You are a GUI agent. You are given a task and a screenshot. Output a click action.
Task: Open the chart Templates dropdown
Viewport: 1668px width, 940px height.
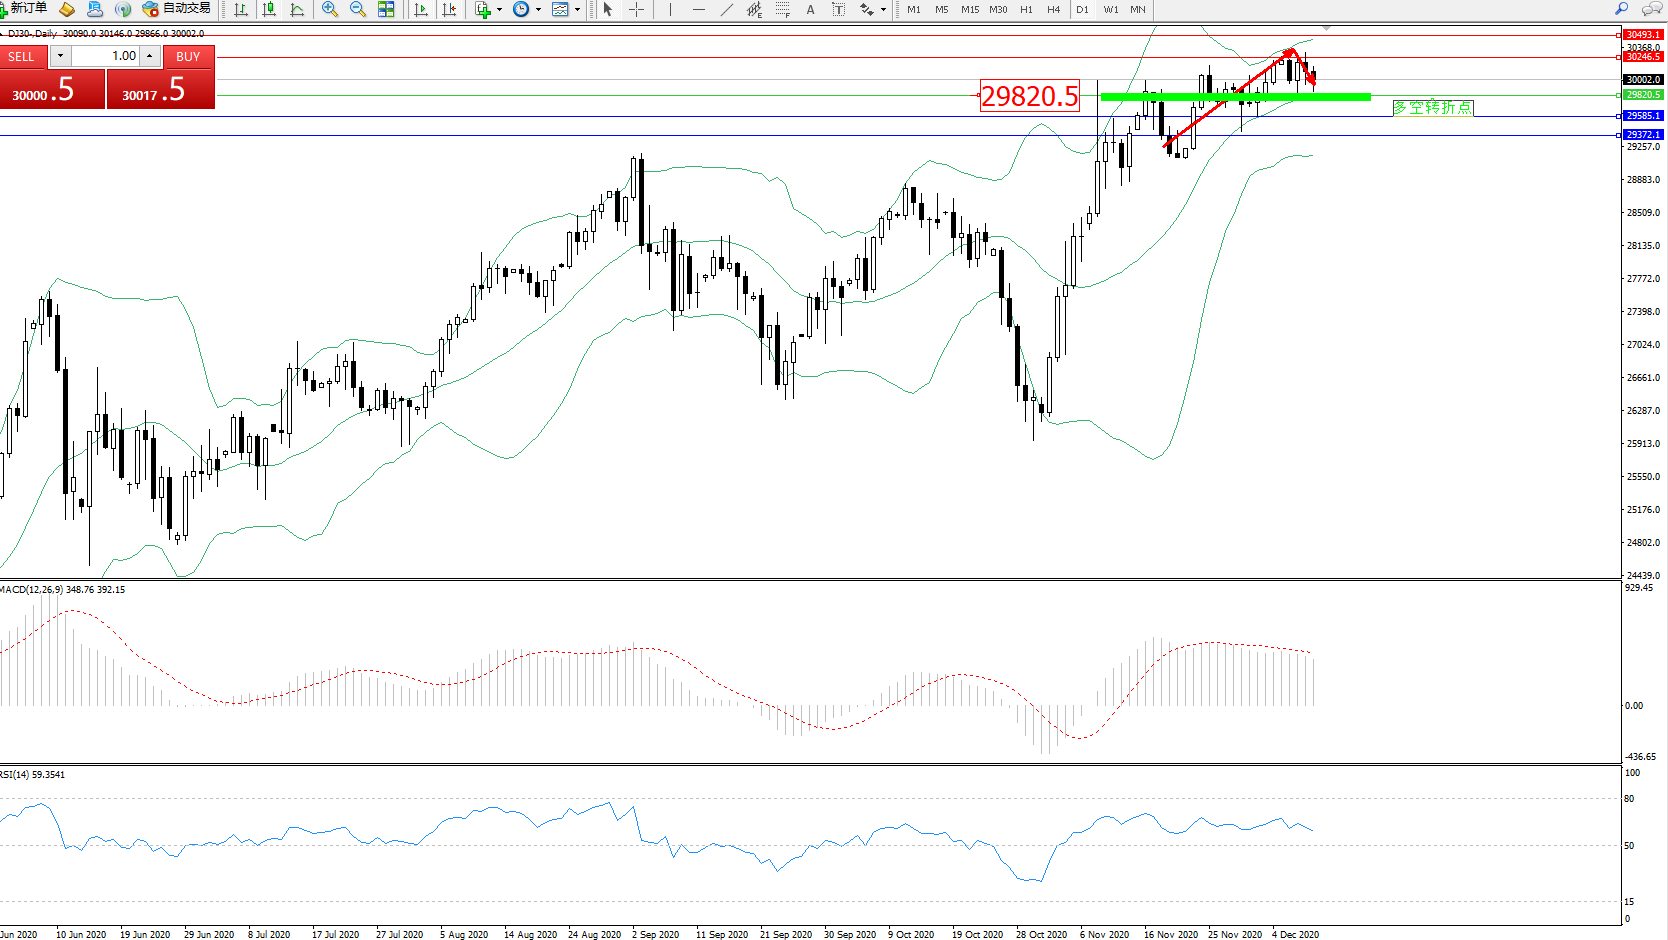tap(565, 10)
